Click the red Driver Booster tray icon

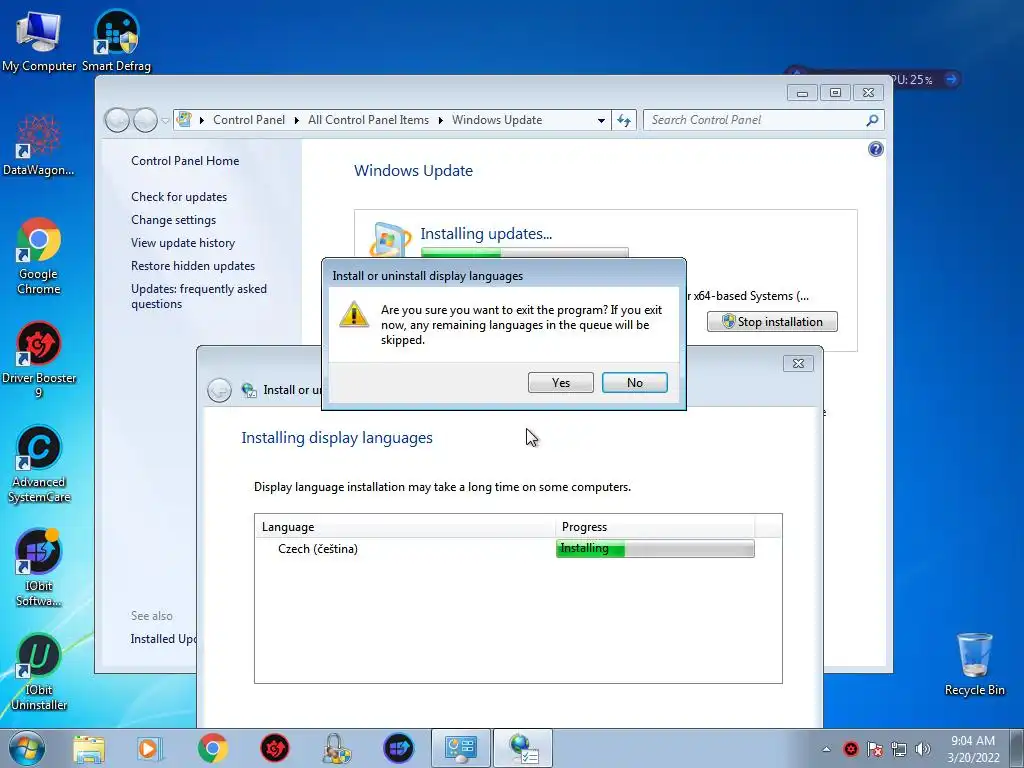click(850, 749)
